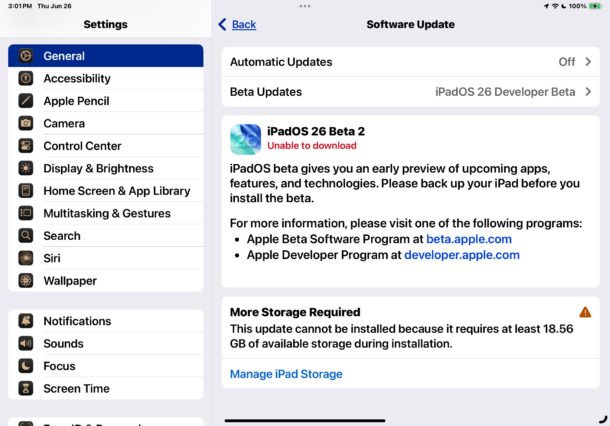Click the Camera icon in sidebar
610x426 pixels.
[26, 123]
